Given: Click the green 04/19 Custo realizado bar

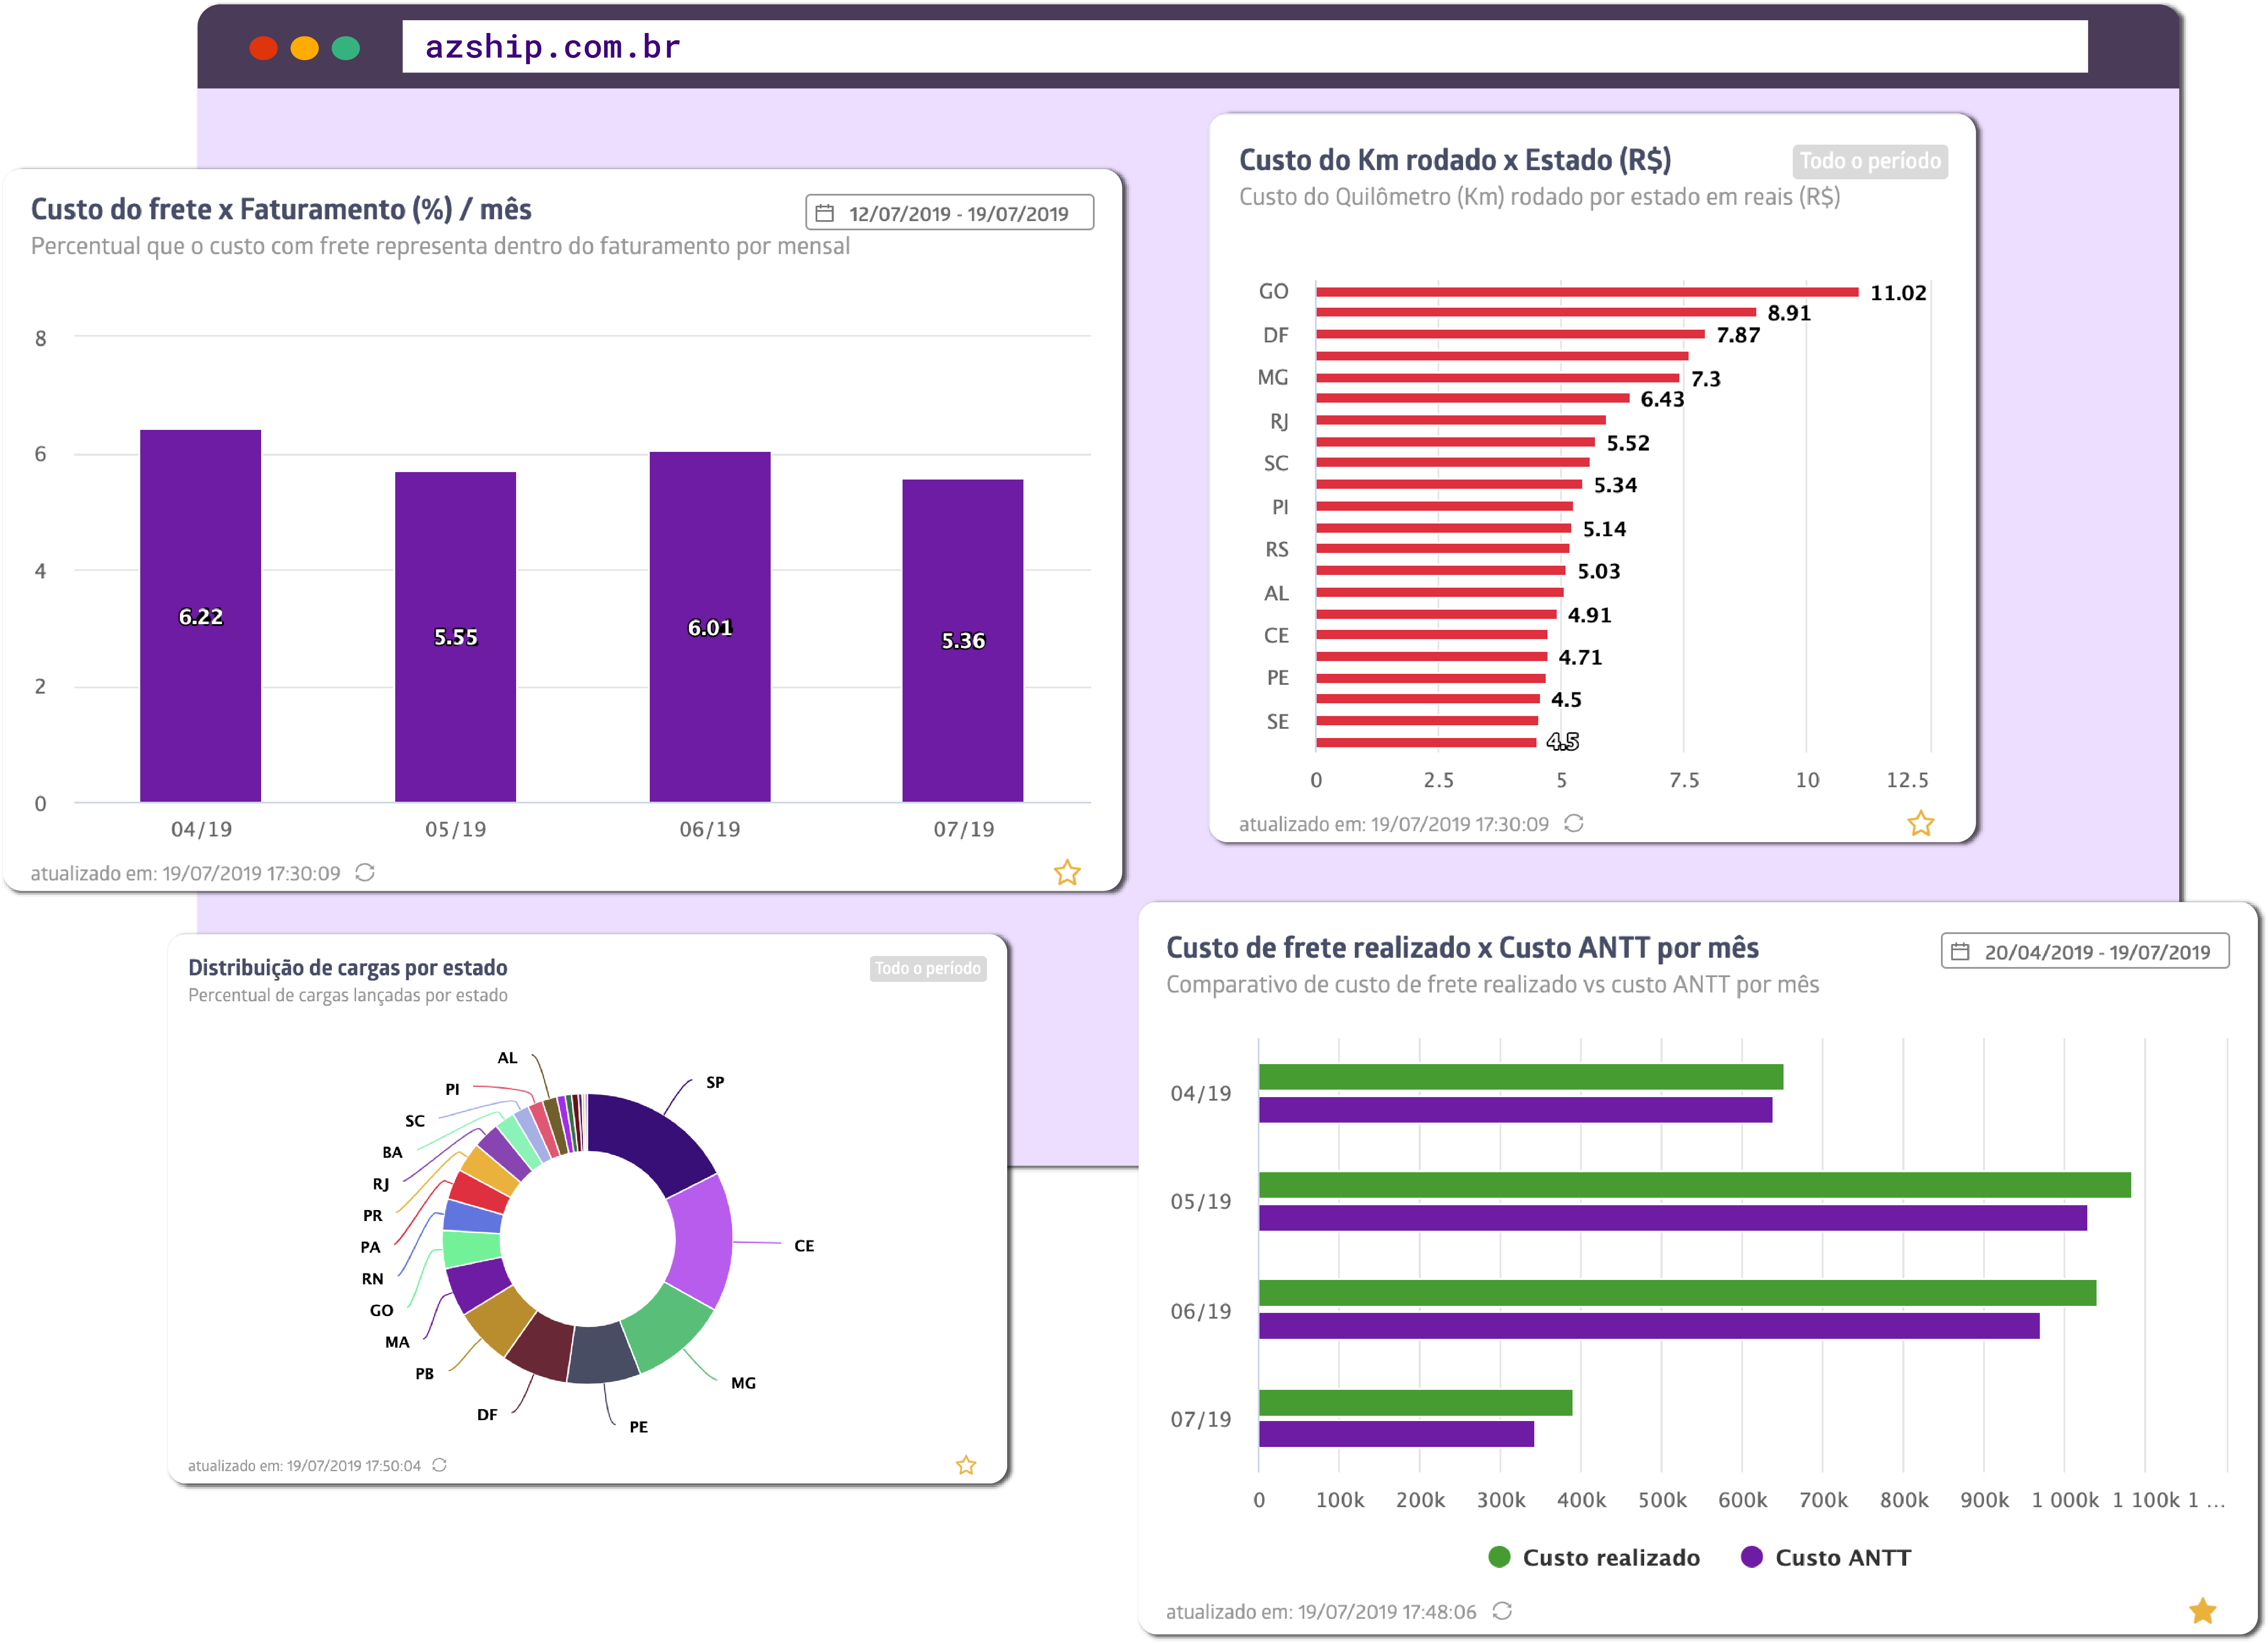Looking at the screenshot, I should [1520, 1077].
